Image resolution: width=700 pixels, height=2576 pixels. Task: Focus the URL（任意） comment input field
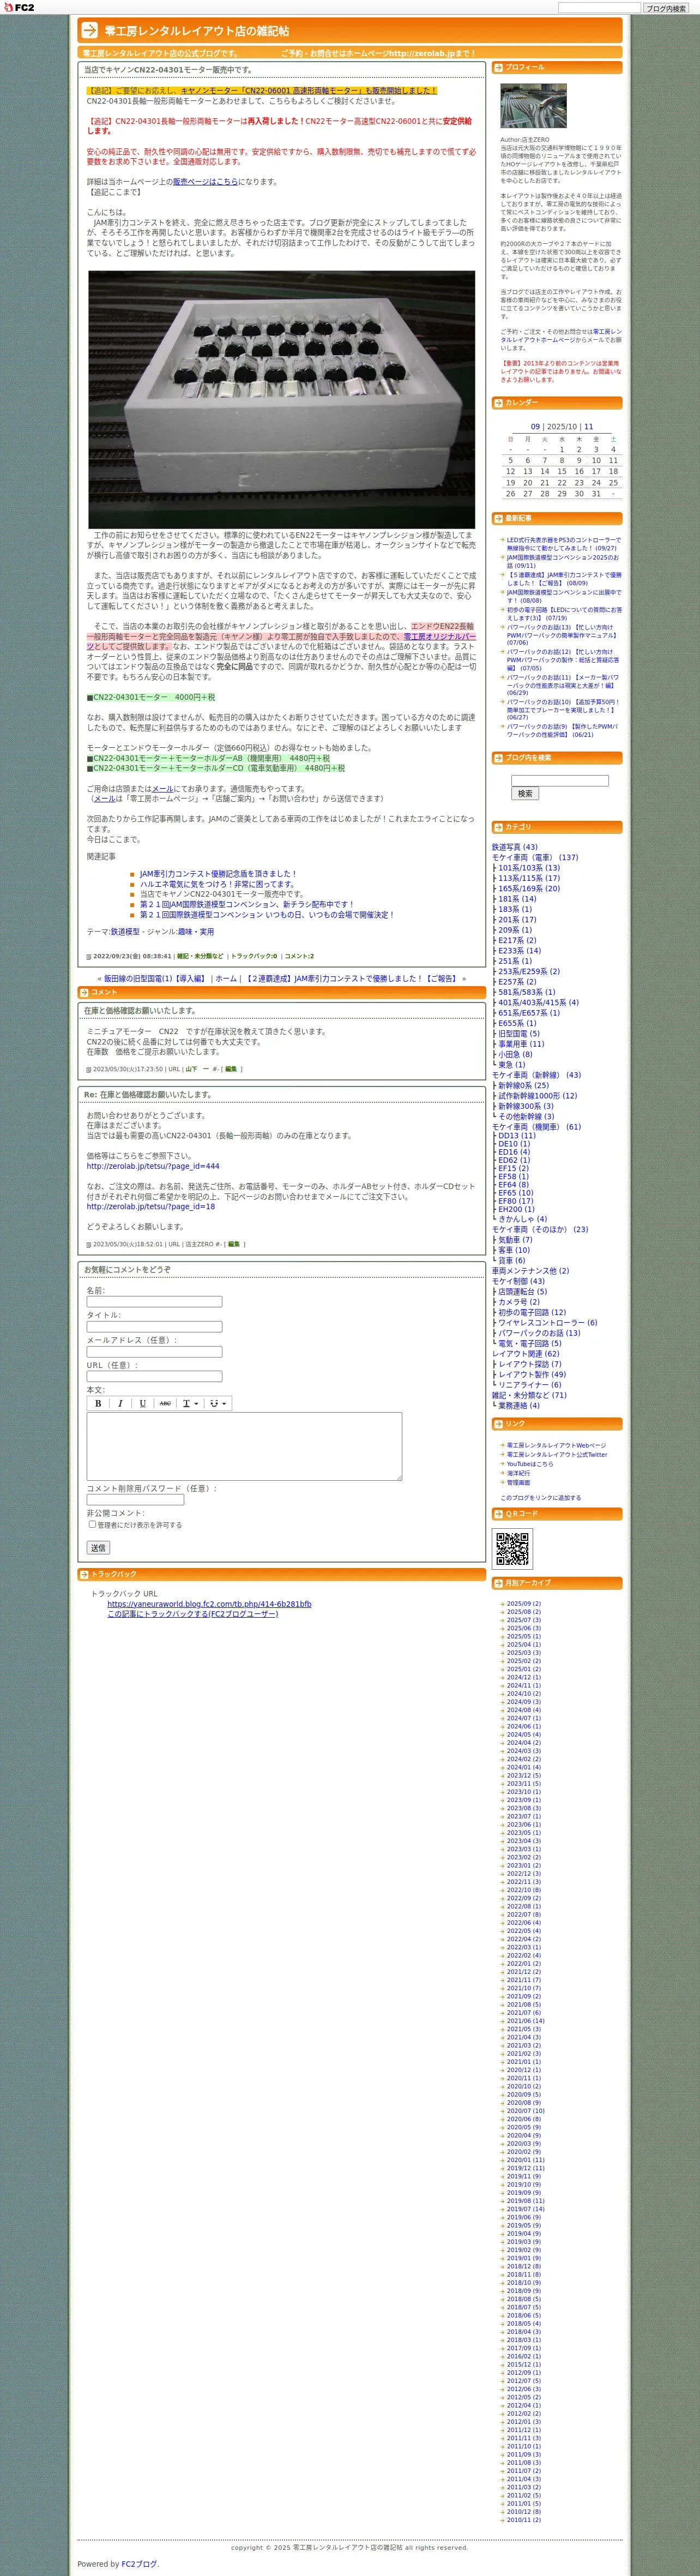[x=154, y=1376]
